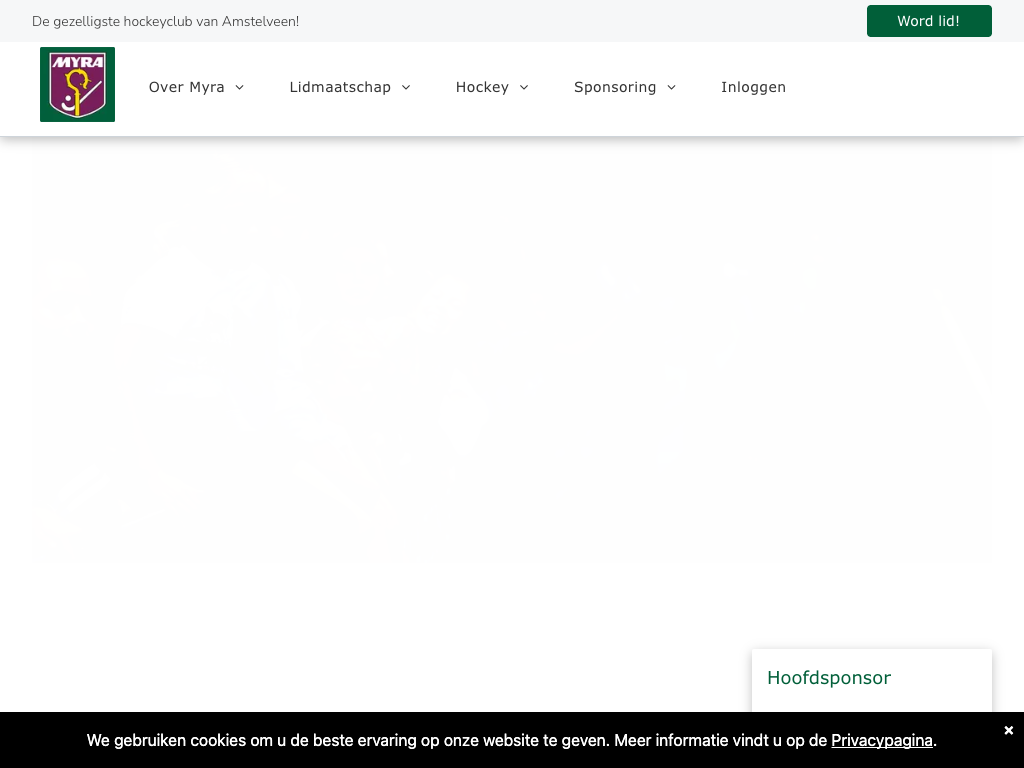Expand the chevron next to Lidmaatschap
The width and height of the screenshot is (1024, 768).
(406, 88)
